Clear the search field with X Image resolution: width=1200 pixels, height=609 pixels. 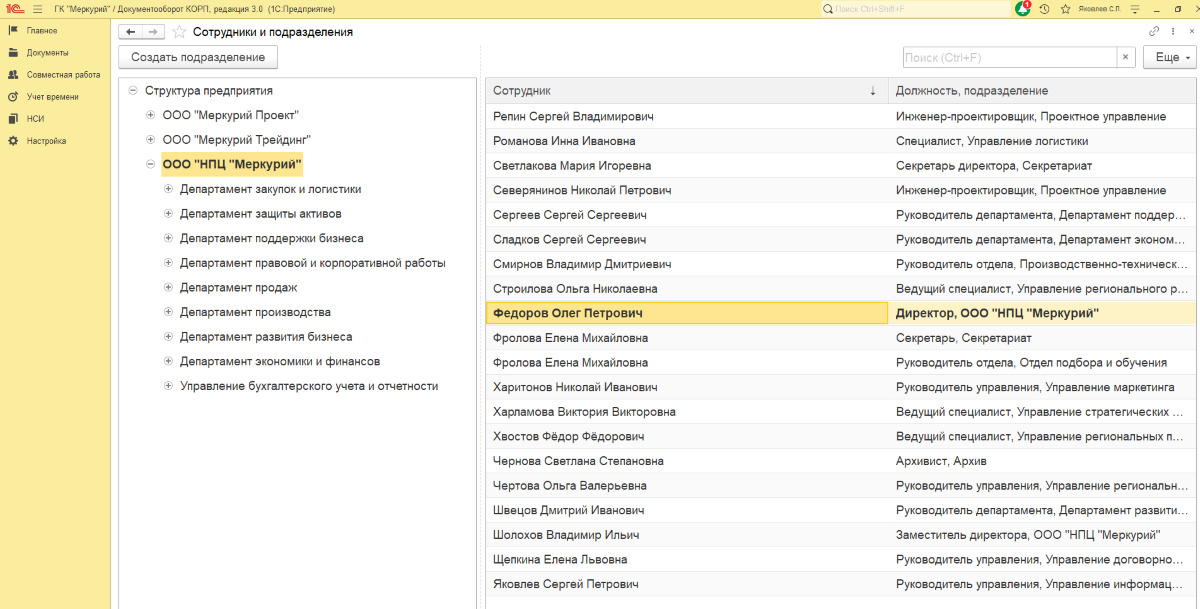[x=1127, y=58]
